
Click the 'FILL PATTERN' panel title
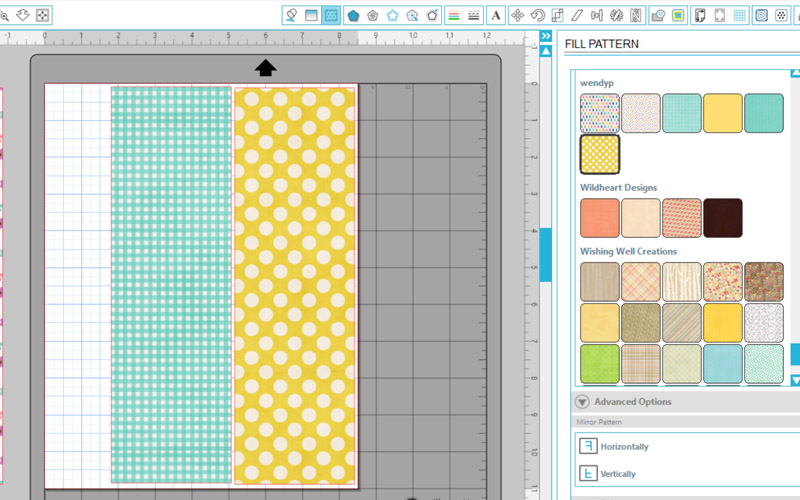[x=602, y=44]
